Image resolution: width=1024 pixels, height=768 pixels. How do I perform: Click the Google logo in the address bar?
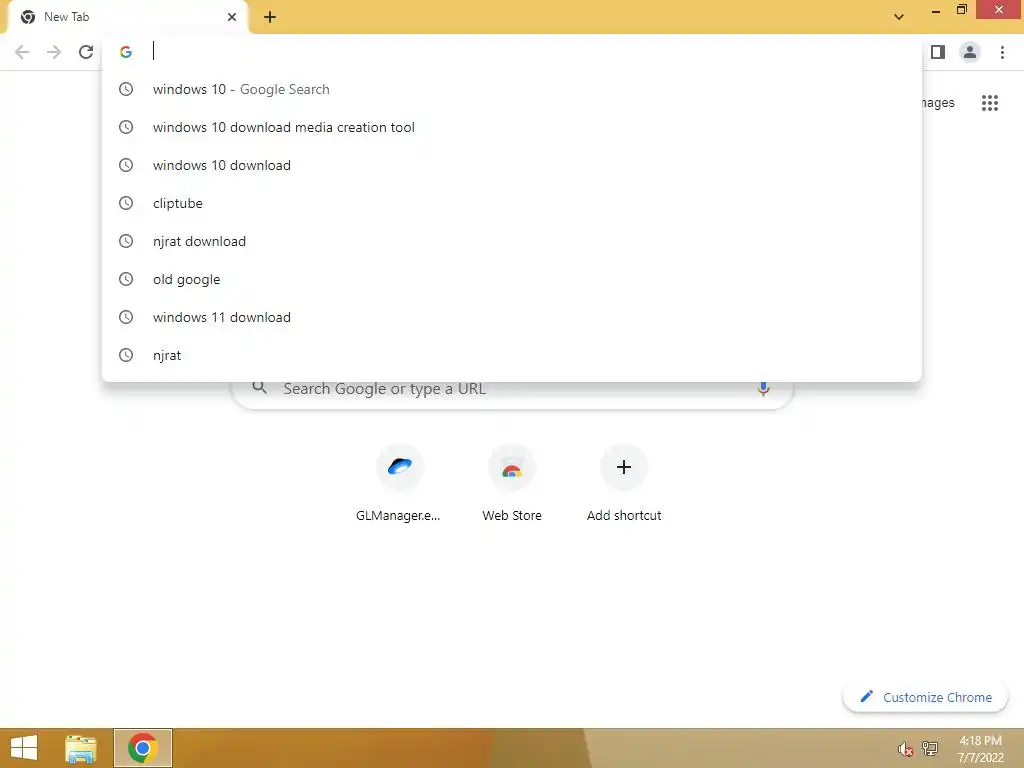point(126,52)
